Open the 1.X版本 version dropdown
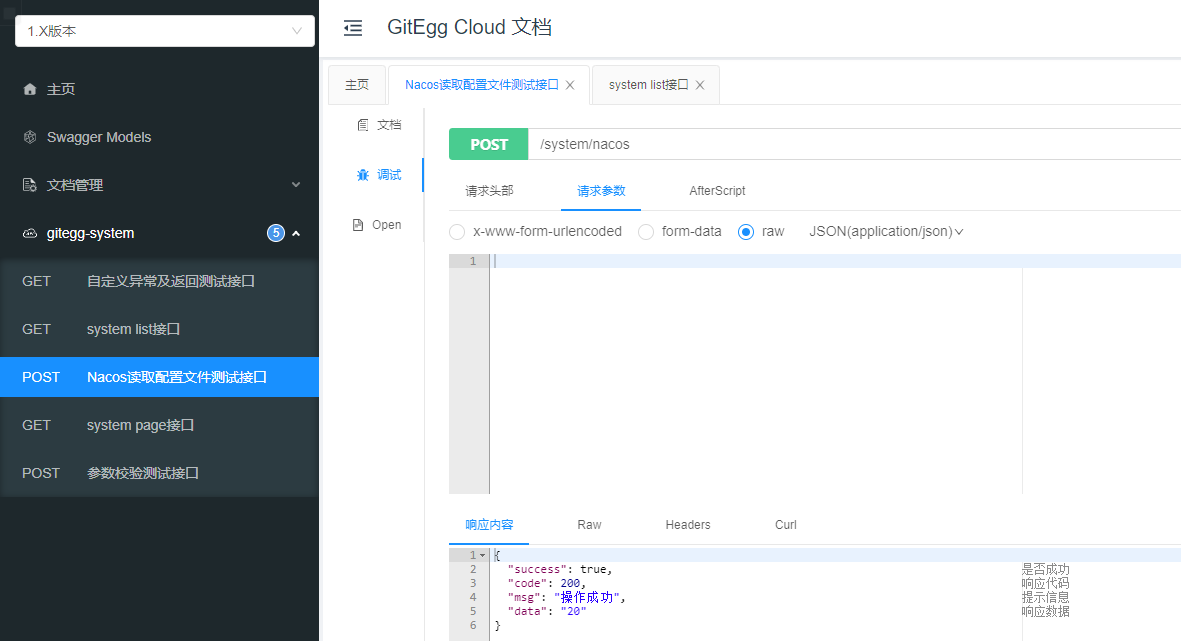 pos(165,31)
